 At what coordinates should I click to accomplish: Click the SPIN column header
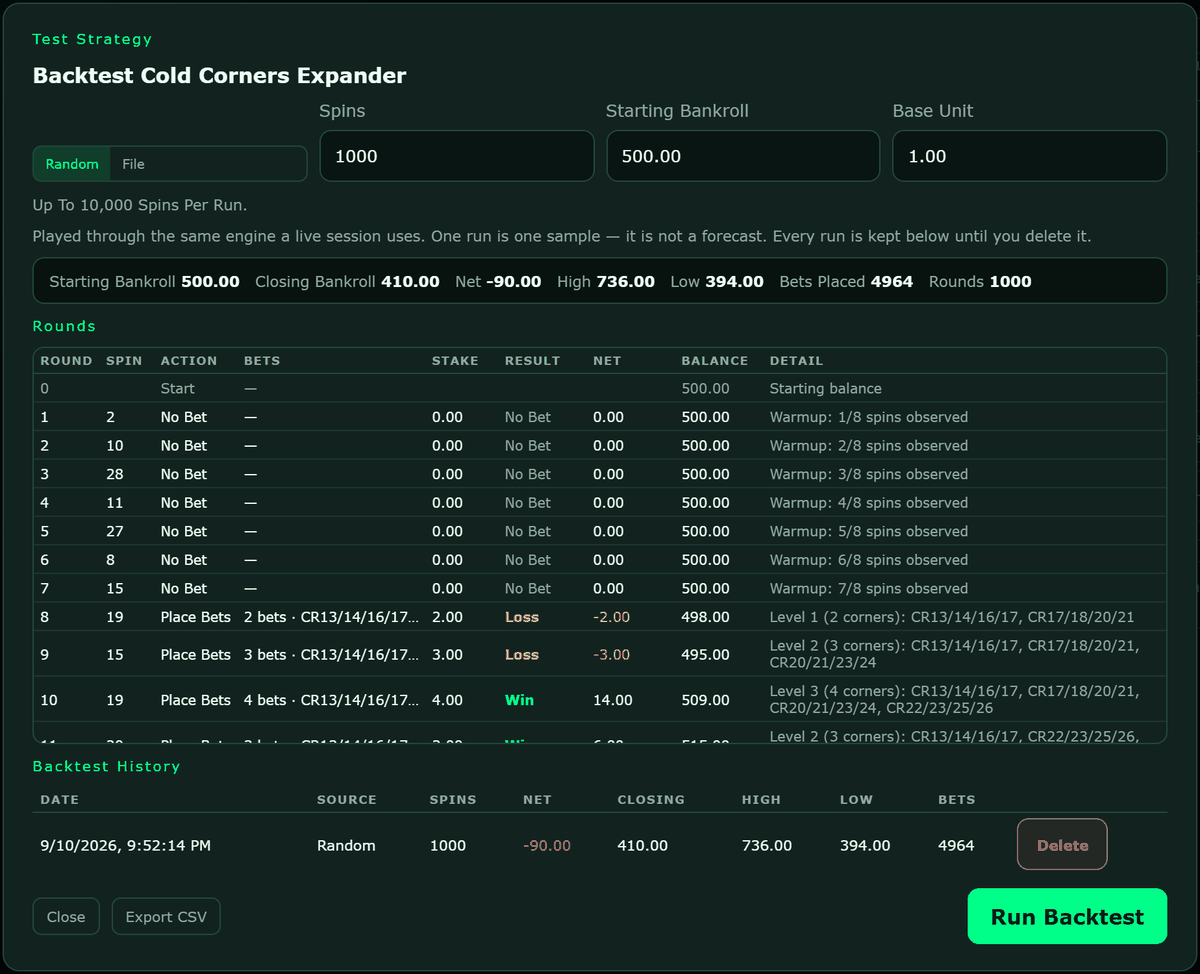pos(124,361)
